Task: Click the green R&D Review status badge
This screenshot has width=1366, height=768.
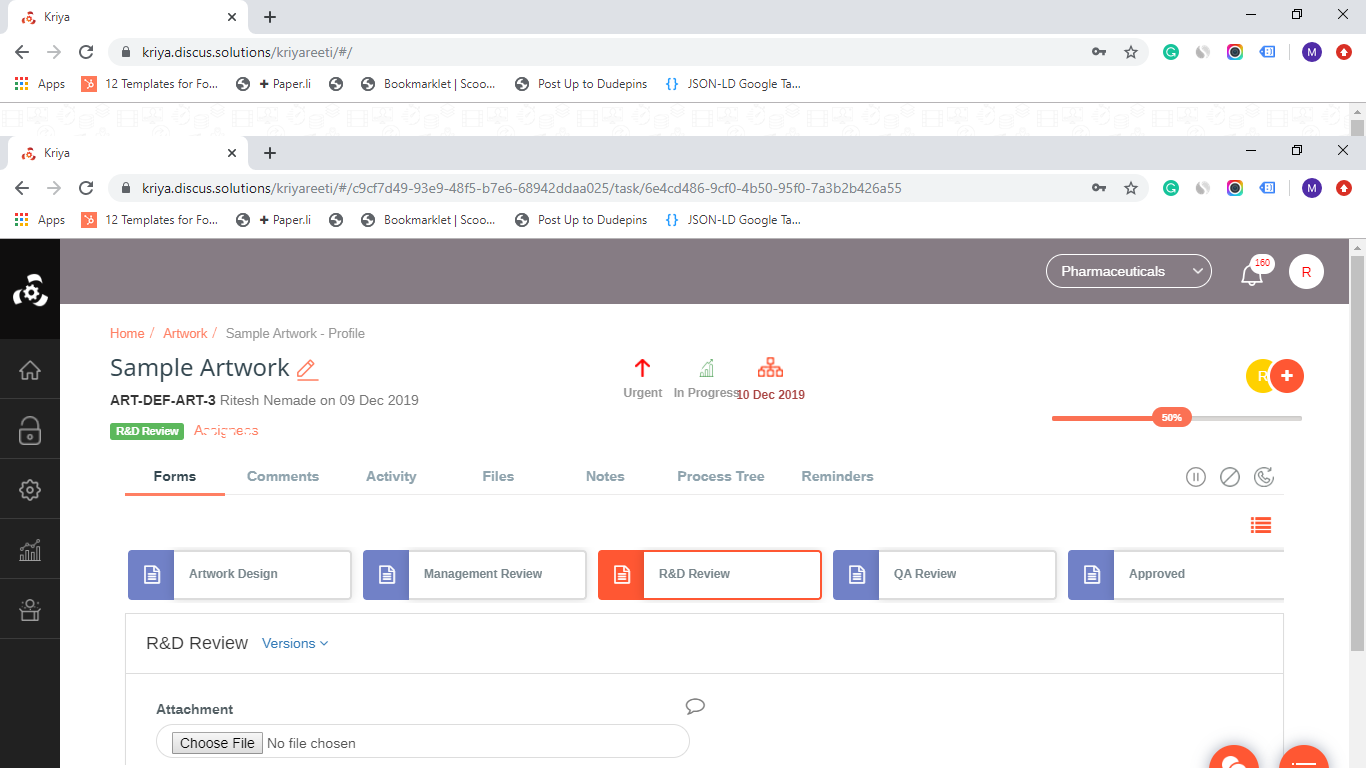Action: (147, 431)
